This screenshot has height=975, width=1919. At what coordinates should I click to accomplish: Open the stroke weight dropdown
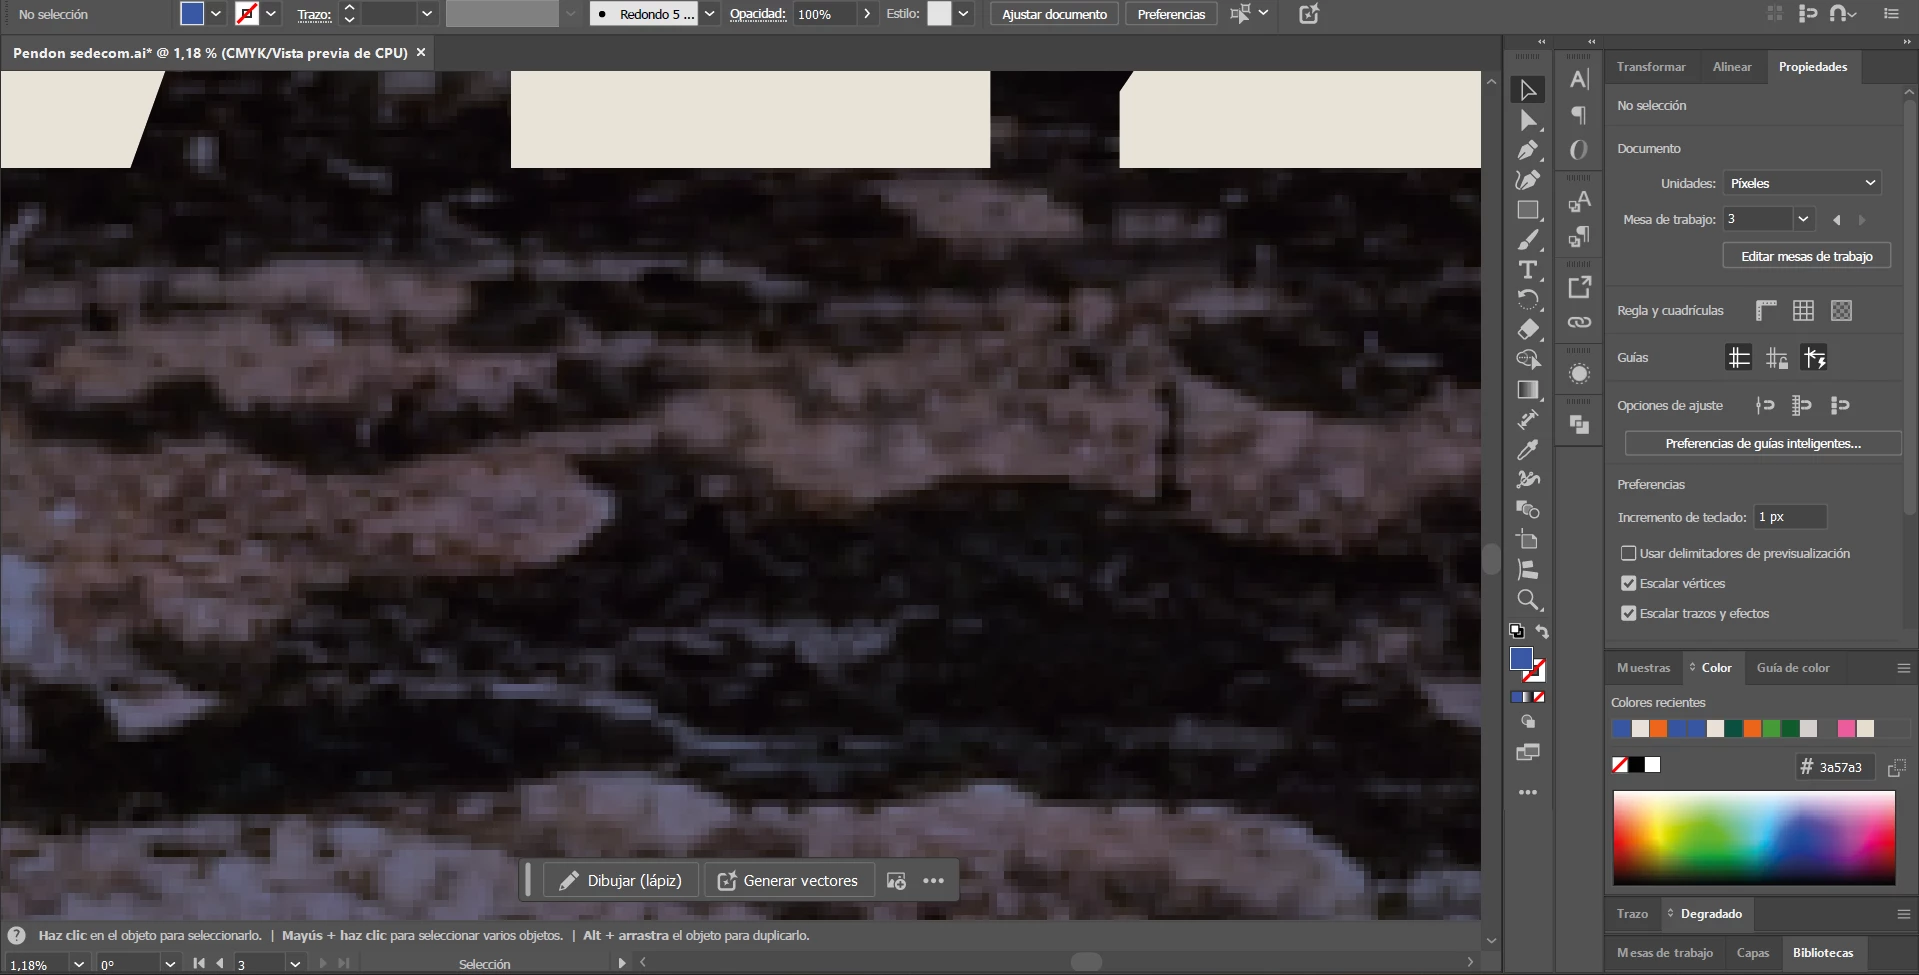point(427,14)
